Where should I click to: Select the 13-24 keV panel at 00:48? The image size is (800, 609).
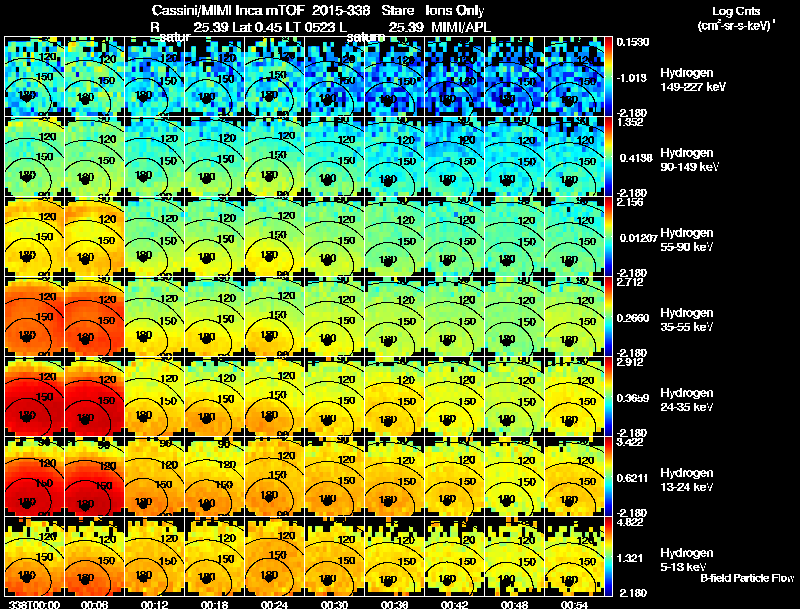click(515, 476)
